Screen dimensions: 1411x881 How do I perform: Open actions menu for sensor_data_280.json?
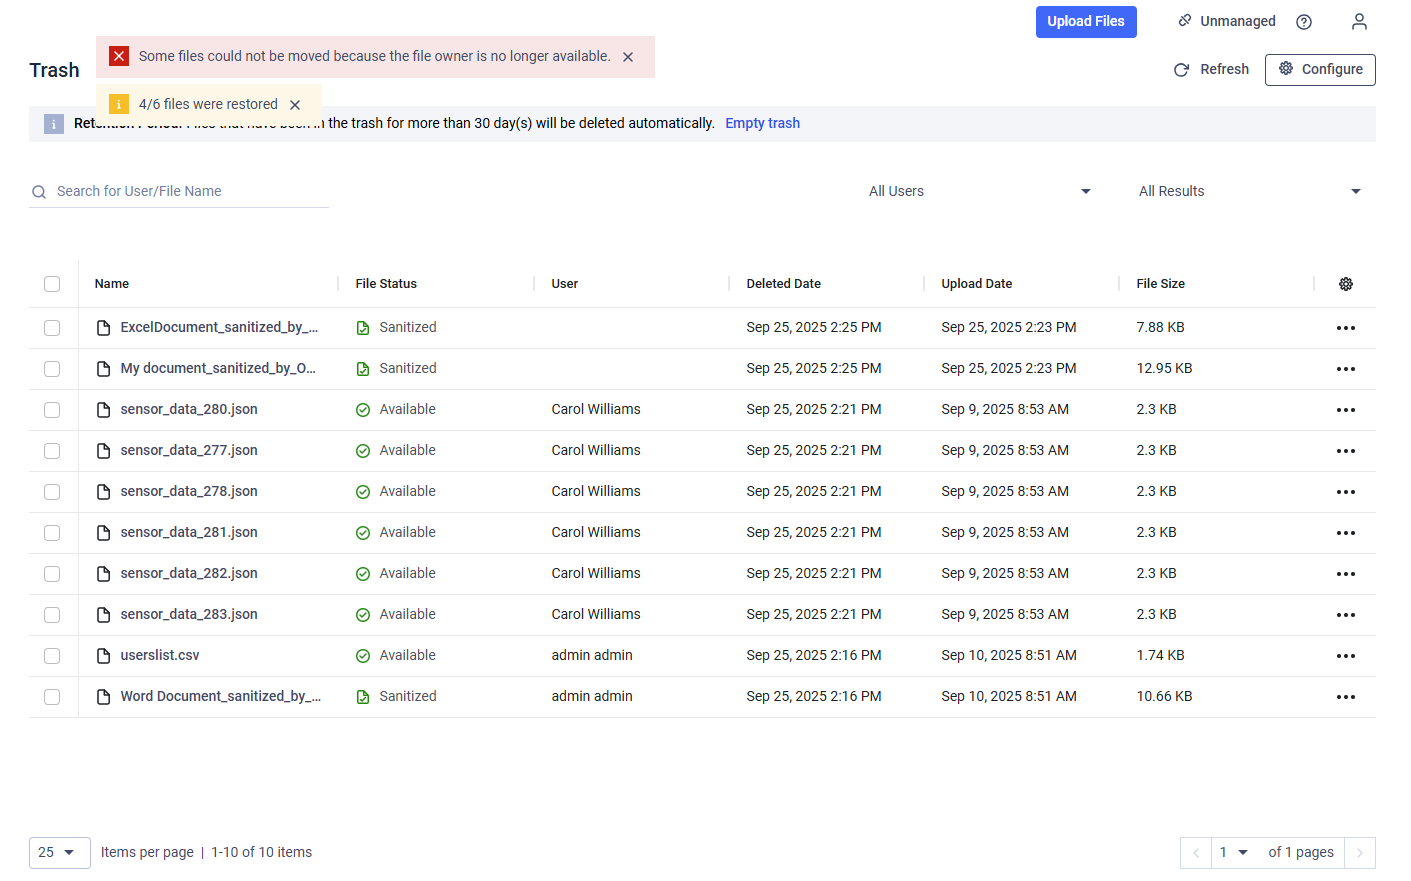click(1345, 410)
